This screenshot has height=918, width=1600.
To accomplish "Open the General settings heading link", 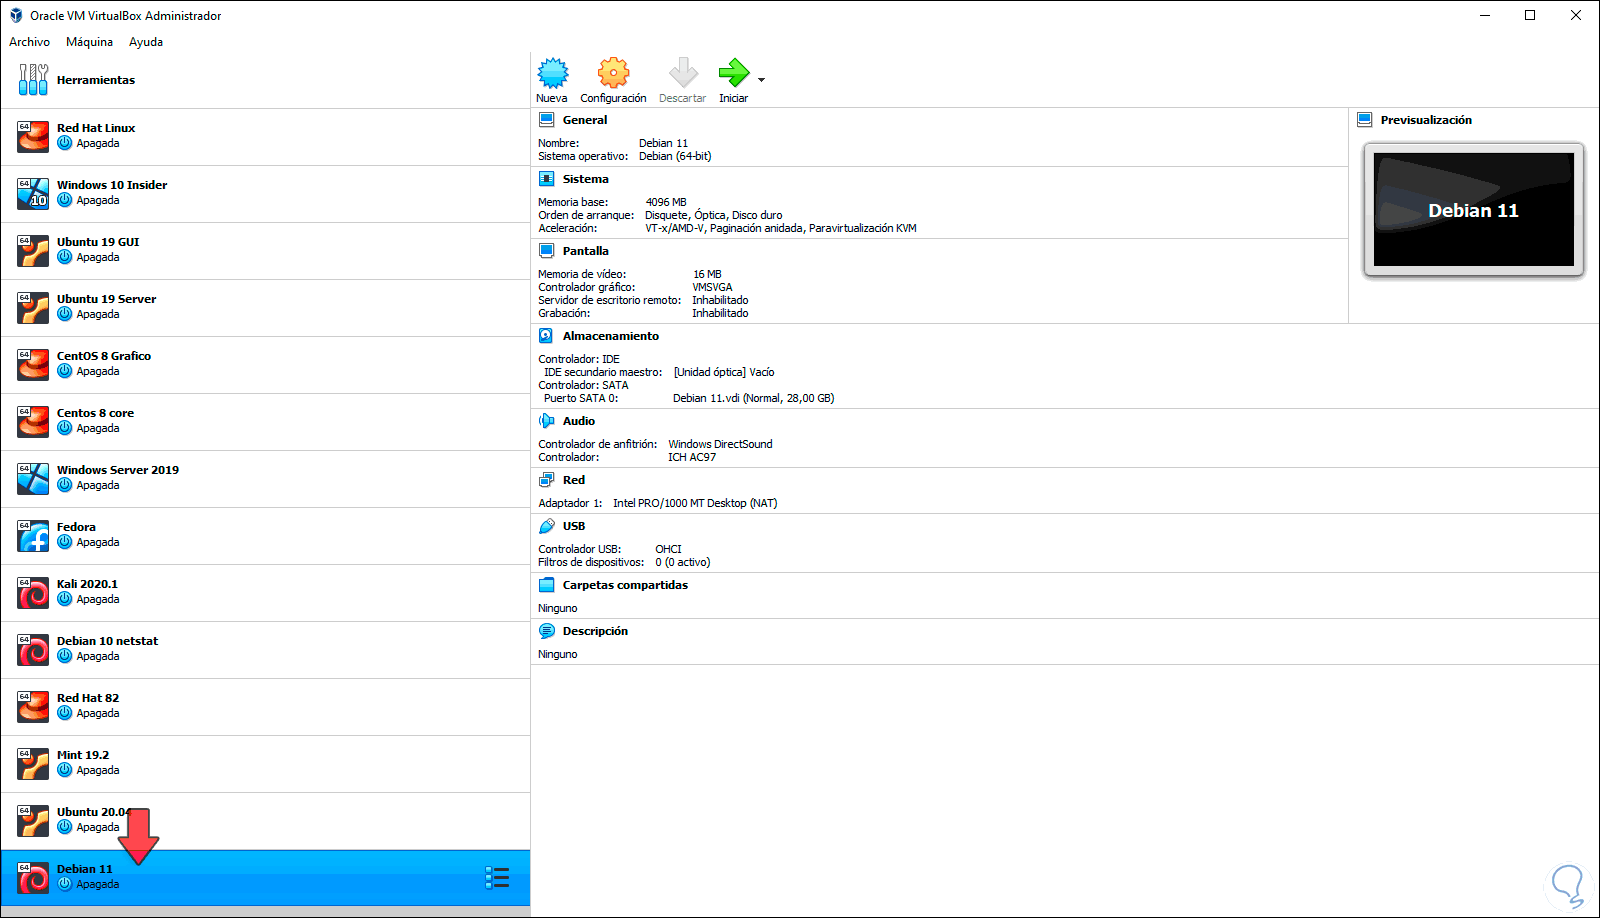I will click(x=585, y=120).
